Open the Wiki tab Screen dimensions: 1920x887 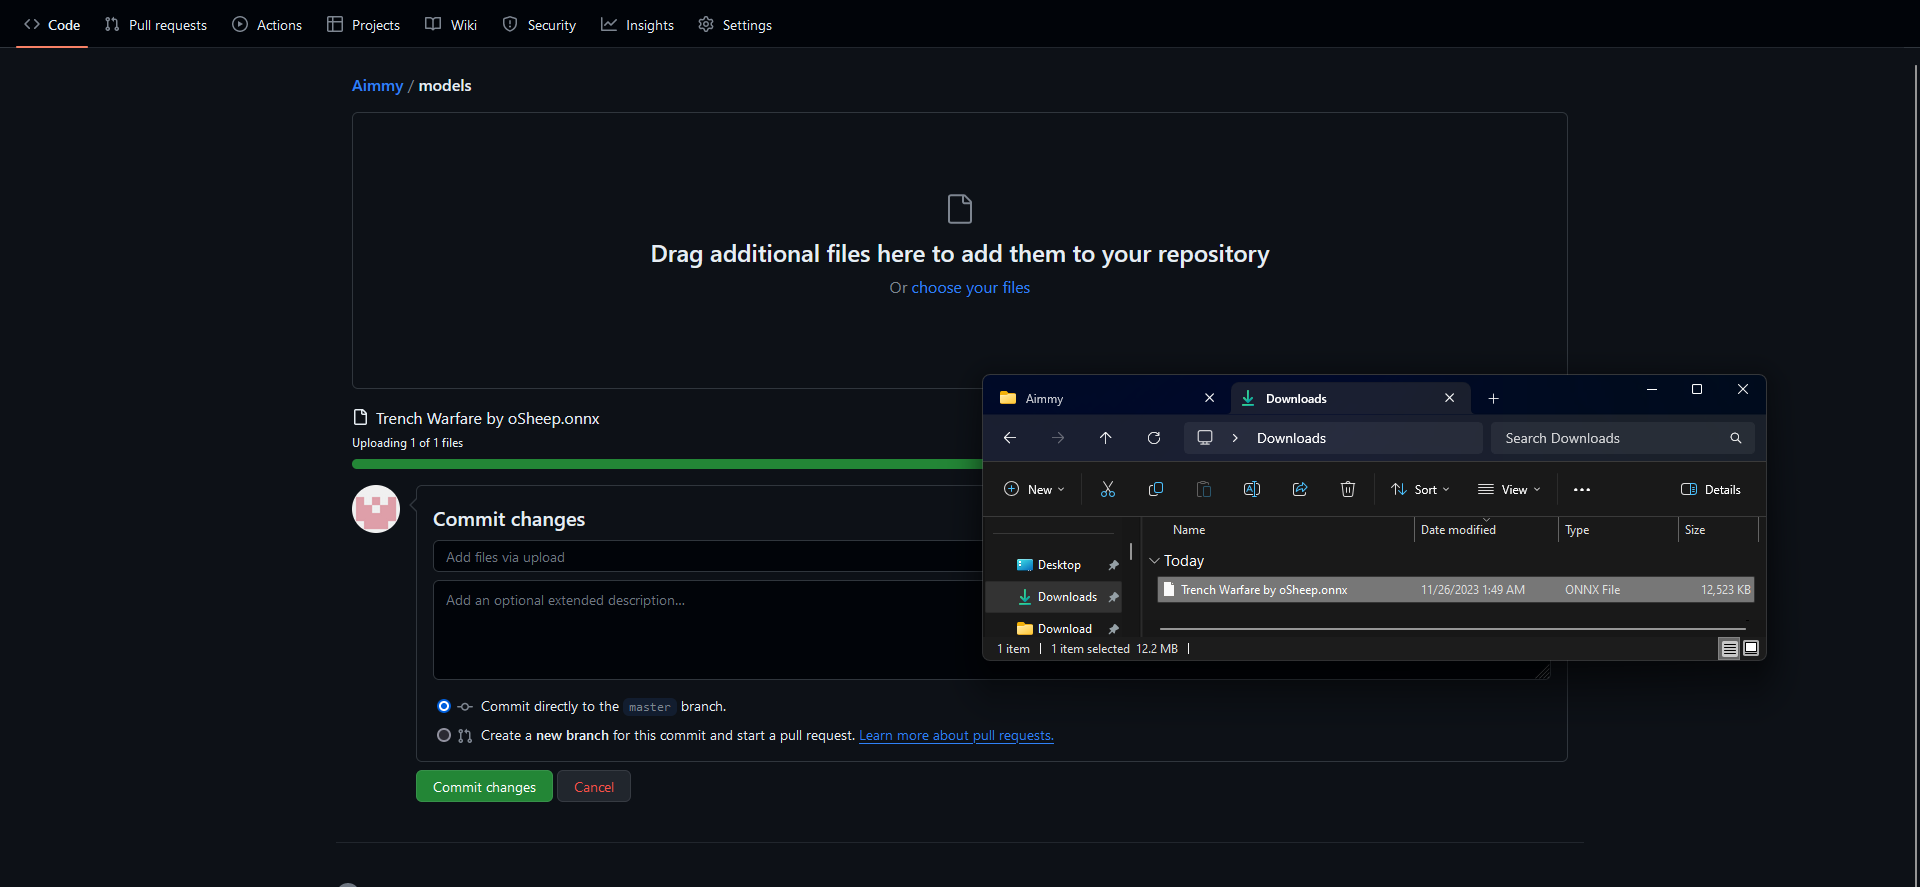(x=451, y=24)
